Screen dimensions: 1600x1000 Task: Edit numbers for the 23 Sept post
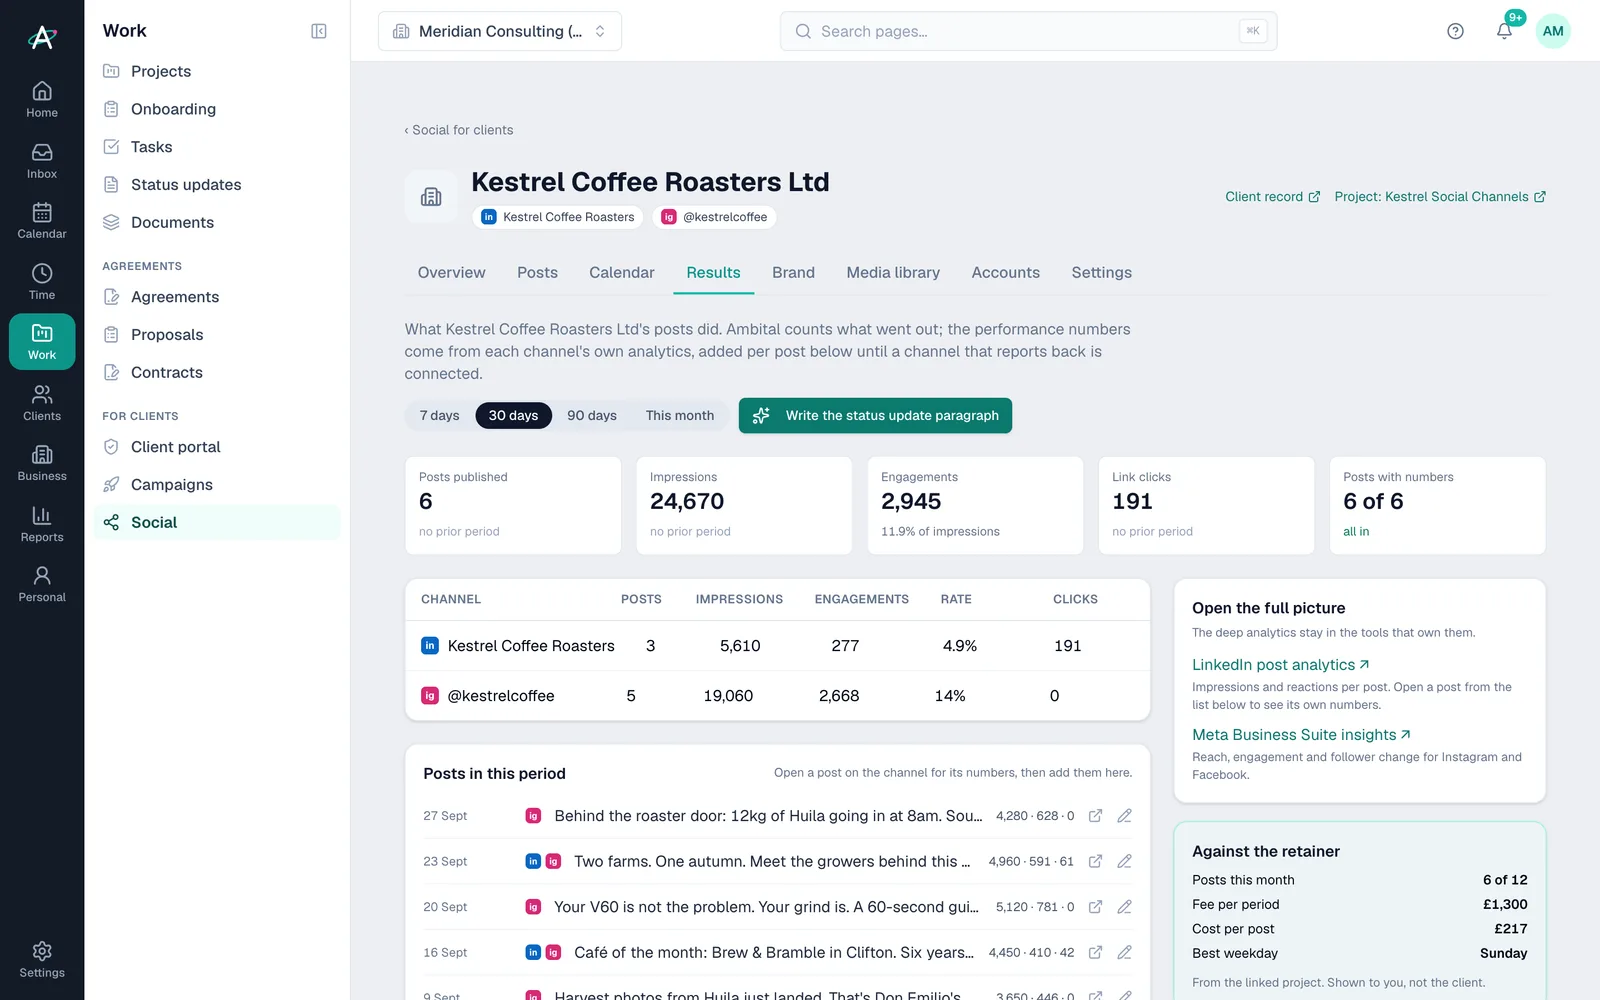(x=1125, y=861)
